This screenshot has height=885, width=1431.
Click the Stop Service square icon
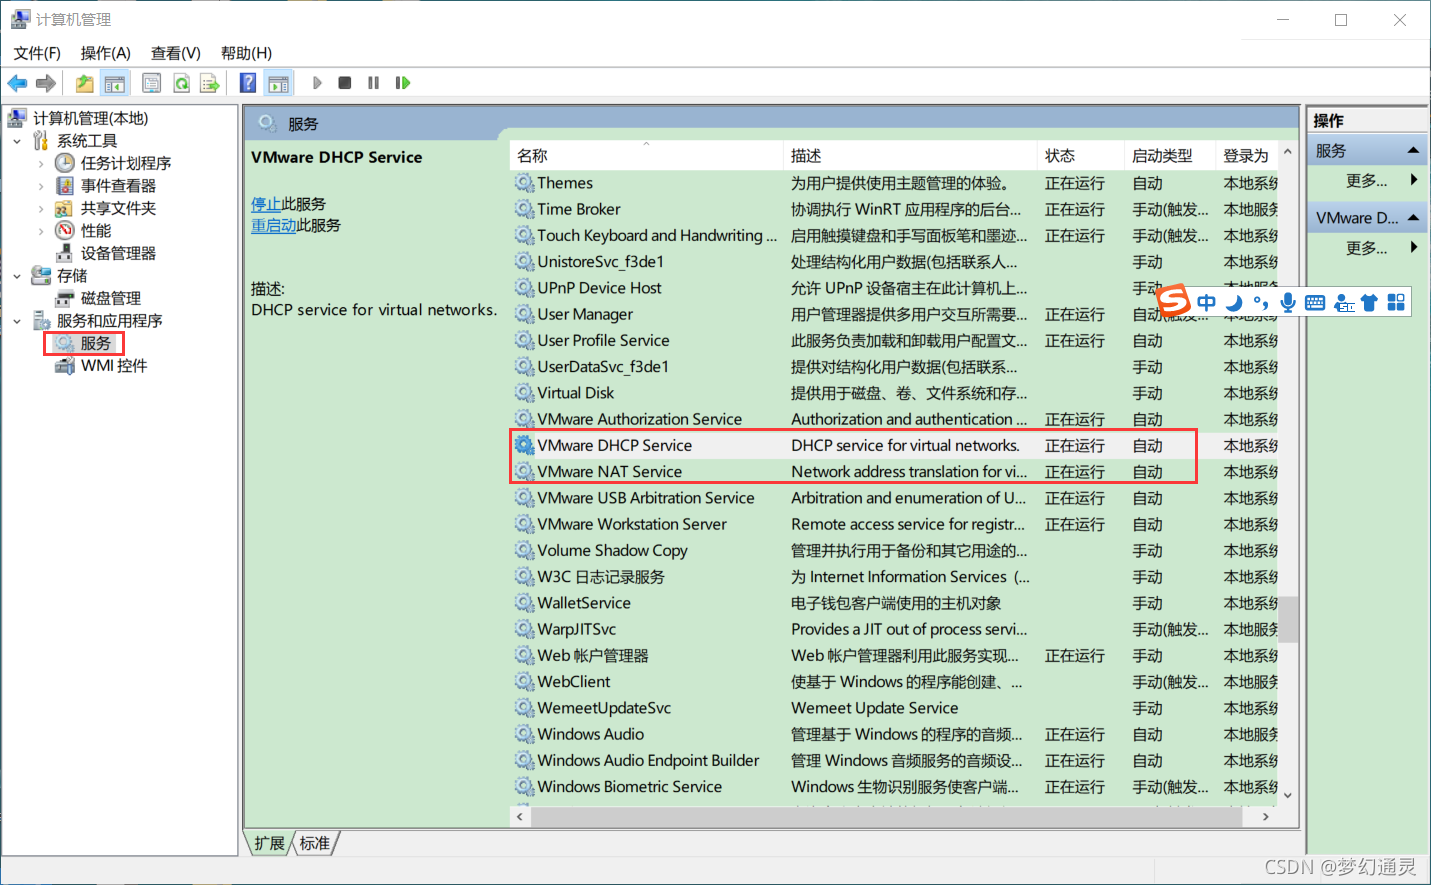point(344,83)
